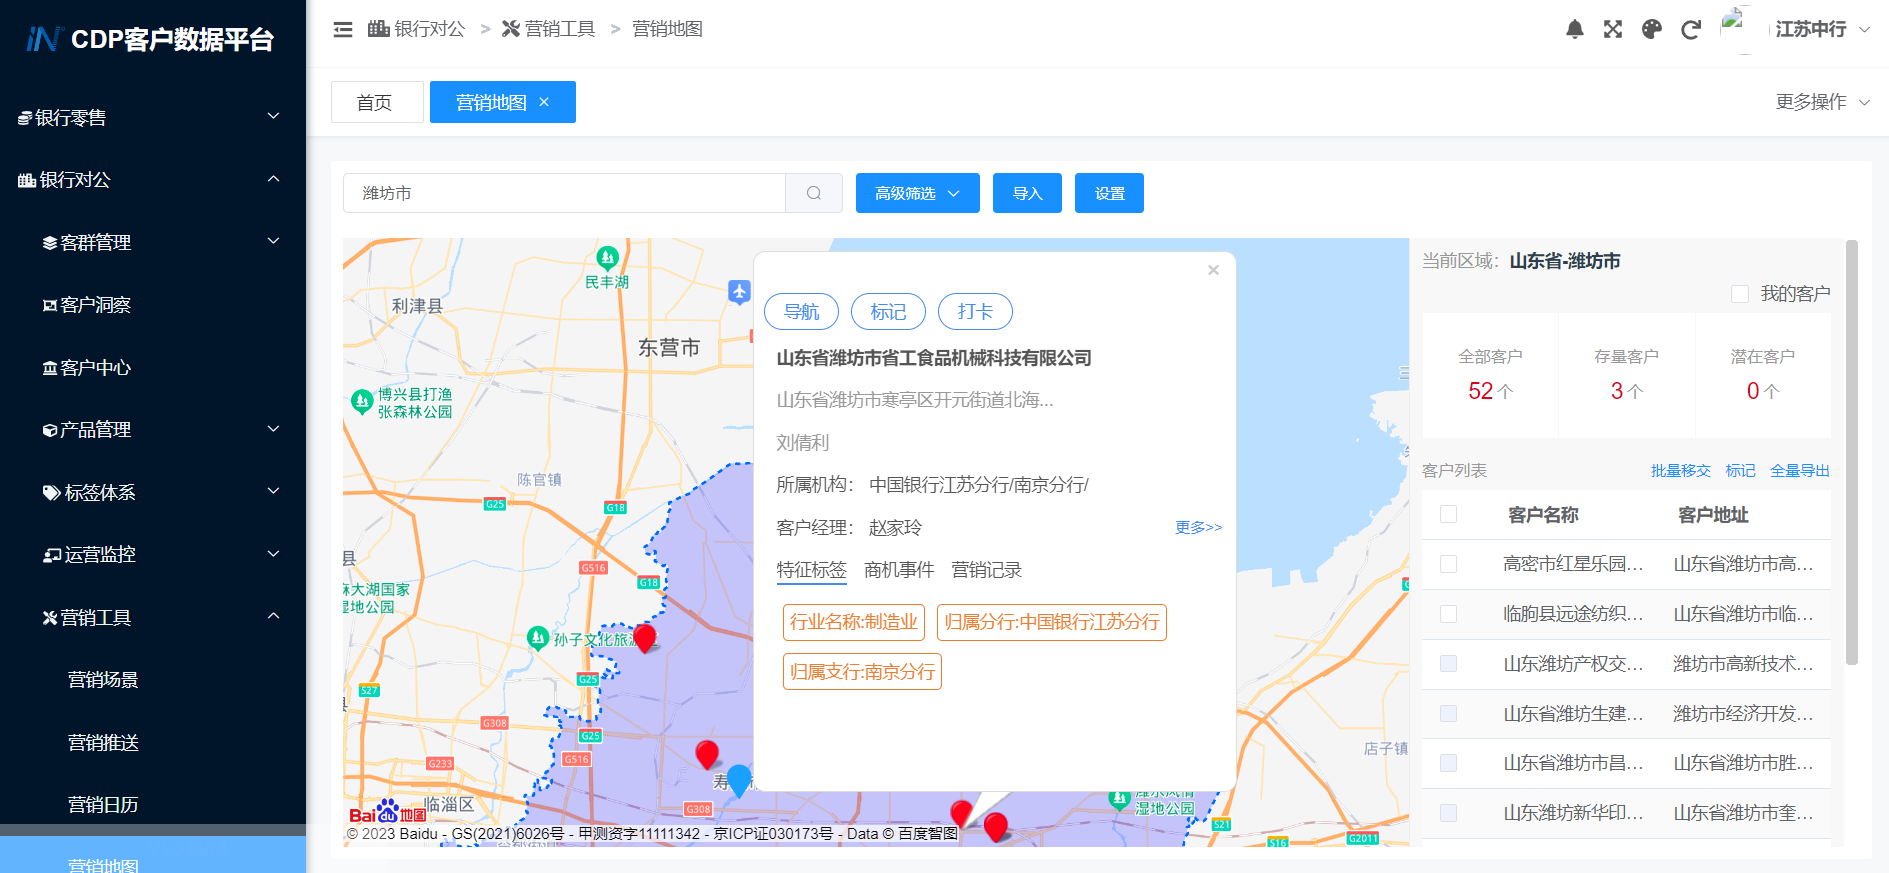Expand the 产品管理 submenu
This screenshot has width=1889, height=873.
click(x=153, y=430)
